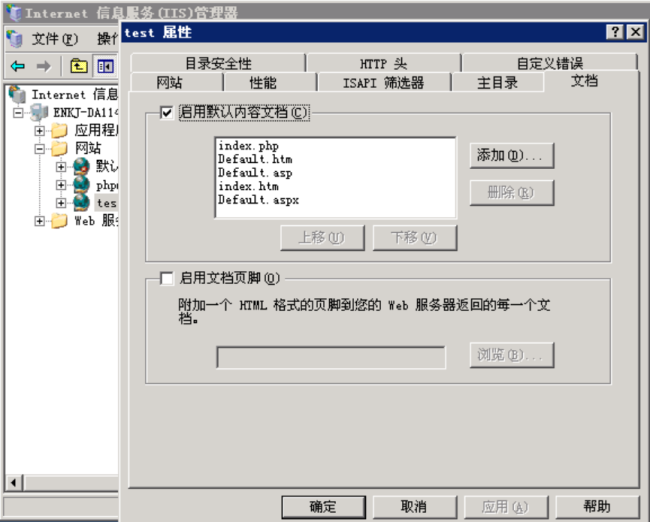650x522 pixels.
Task: Click the Up one level folder icon
Action: pyautogui.click(x=79, y=66)
